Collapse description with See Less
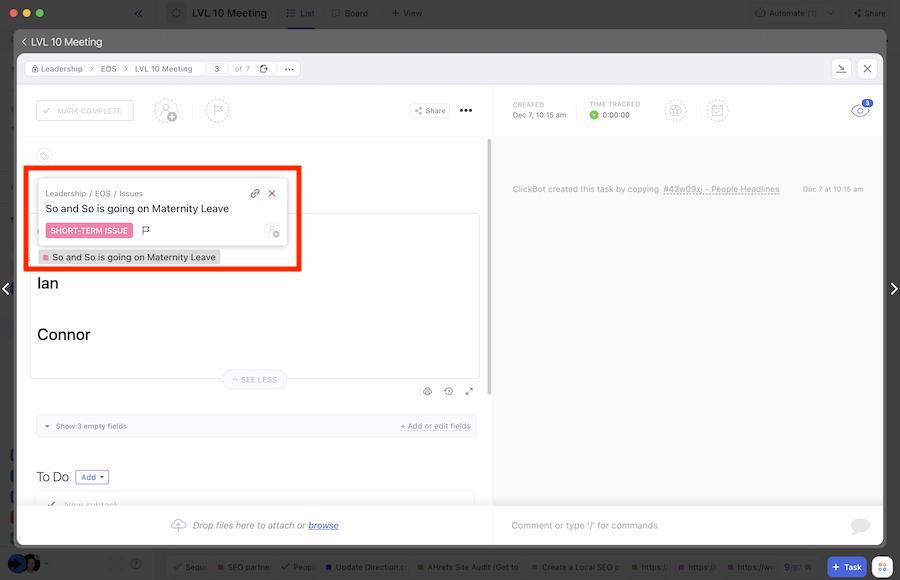 tap(254, 380)
